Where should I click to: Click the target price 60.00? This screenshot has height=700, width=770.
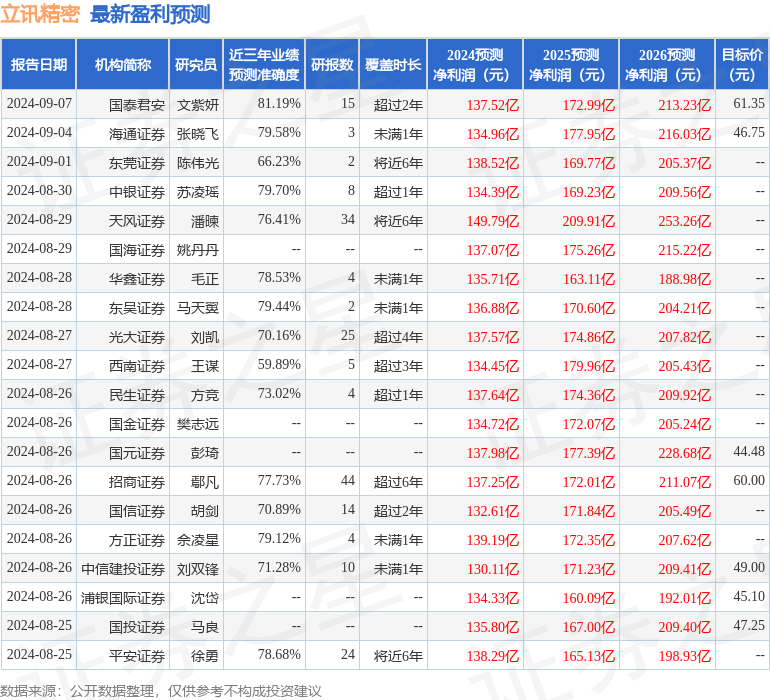[749, 480]
